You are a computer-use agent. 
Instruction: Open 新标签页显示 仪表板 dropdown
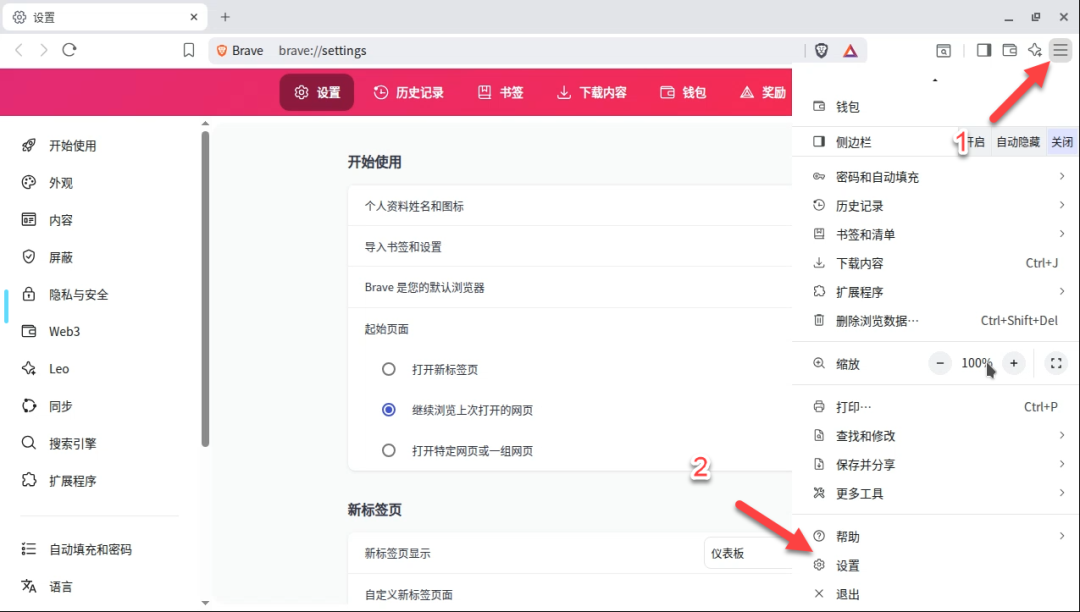point(748,553)
